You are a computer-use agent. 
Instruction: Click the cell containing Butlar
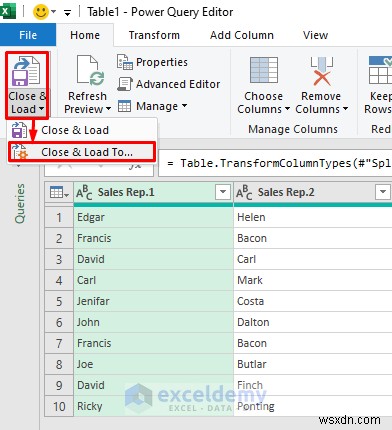coord(313,364)
